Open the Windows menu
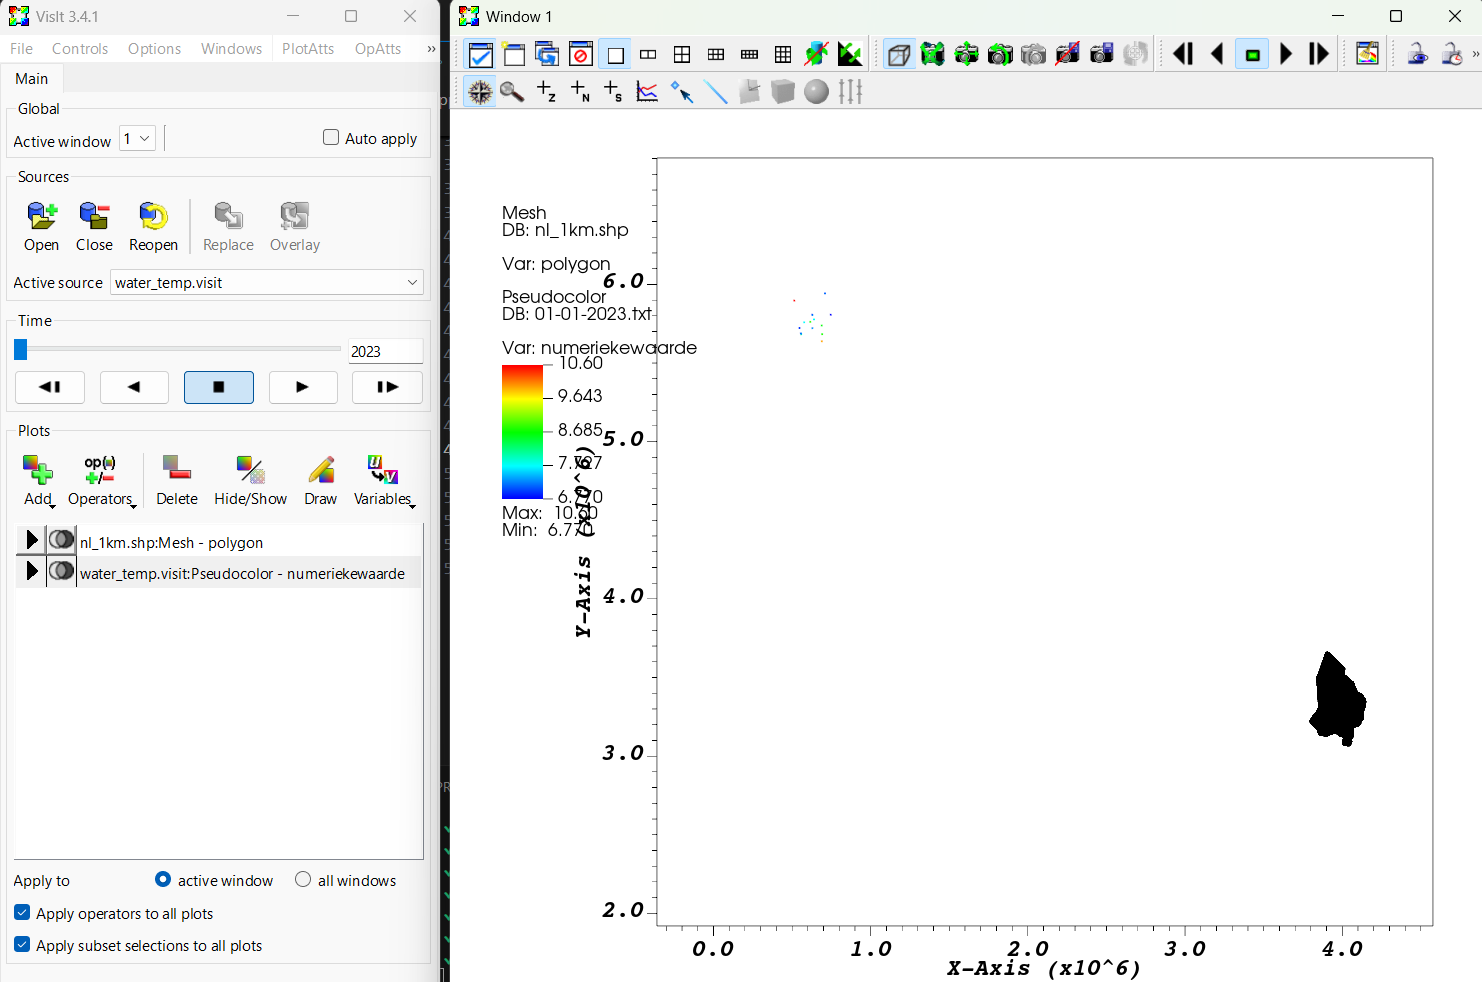 [x=231, y=49]
